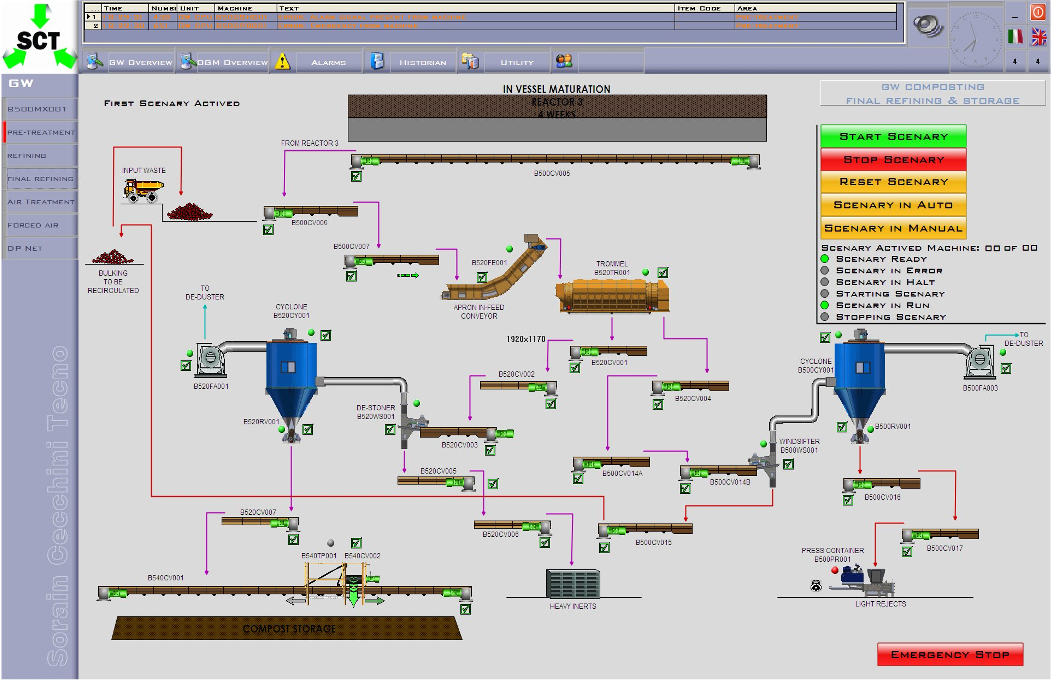The width and height of the screenshot is (1052, 681).
Task: Set Scenary in Auto
Action: [x=893, y=205]
